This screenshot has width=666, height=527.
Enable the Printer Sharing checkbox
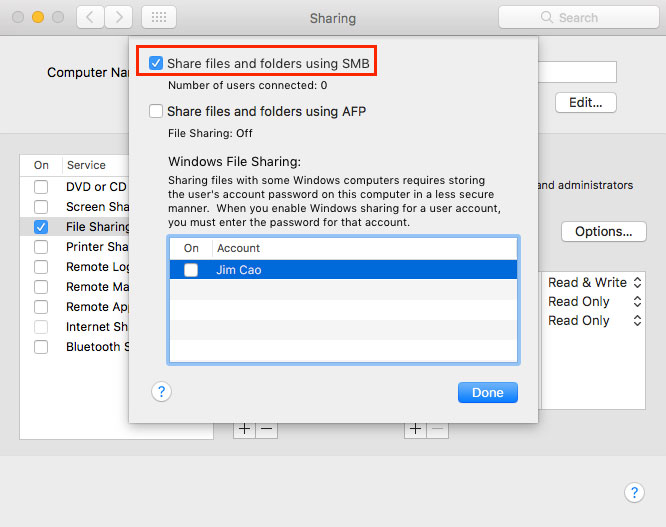[41, 247]
